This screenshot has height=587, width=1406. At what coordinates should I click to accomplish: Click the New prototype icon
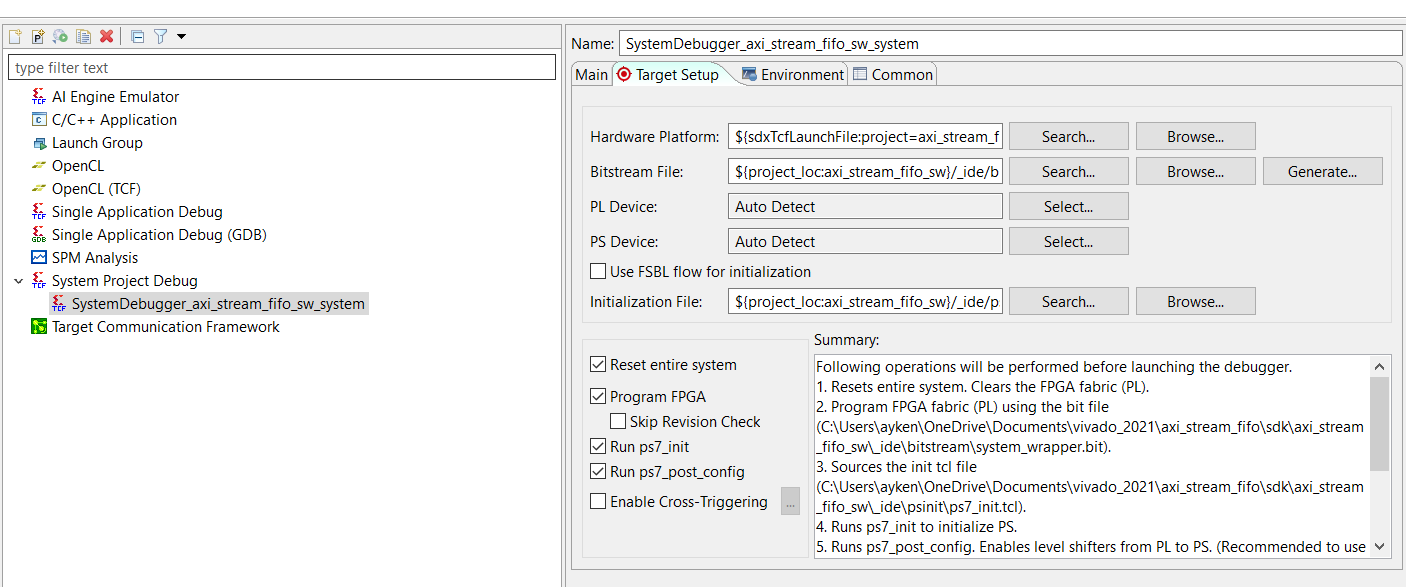tap(38, 36)
